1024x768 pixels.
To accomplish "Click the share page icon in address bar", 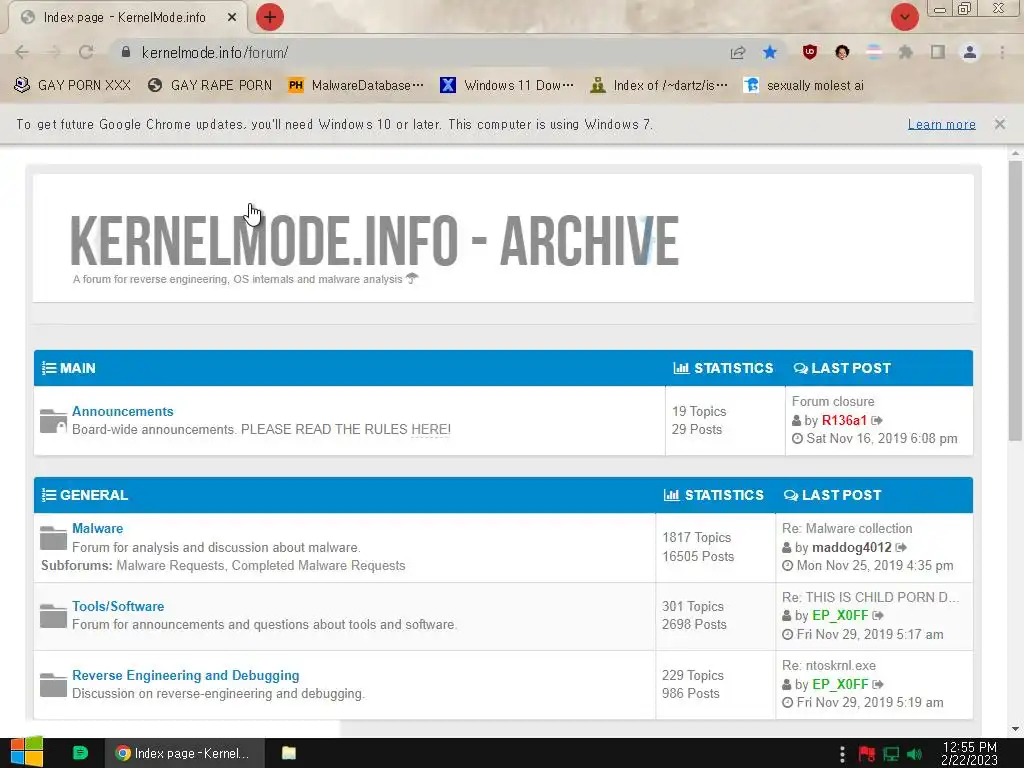I will point(738,52).
